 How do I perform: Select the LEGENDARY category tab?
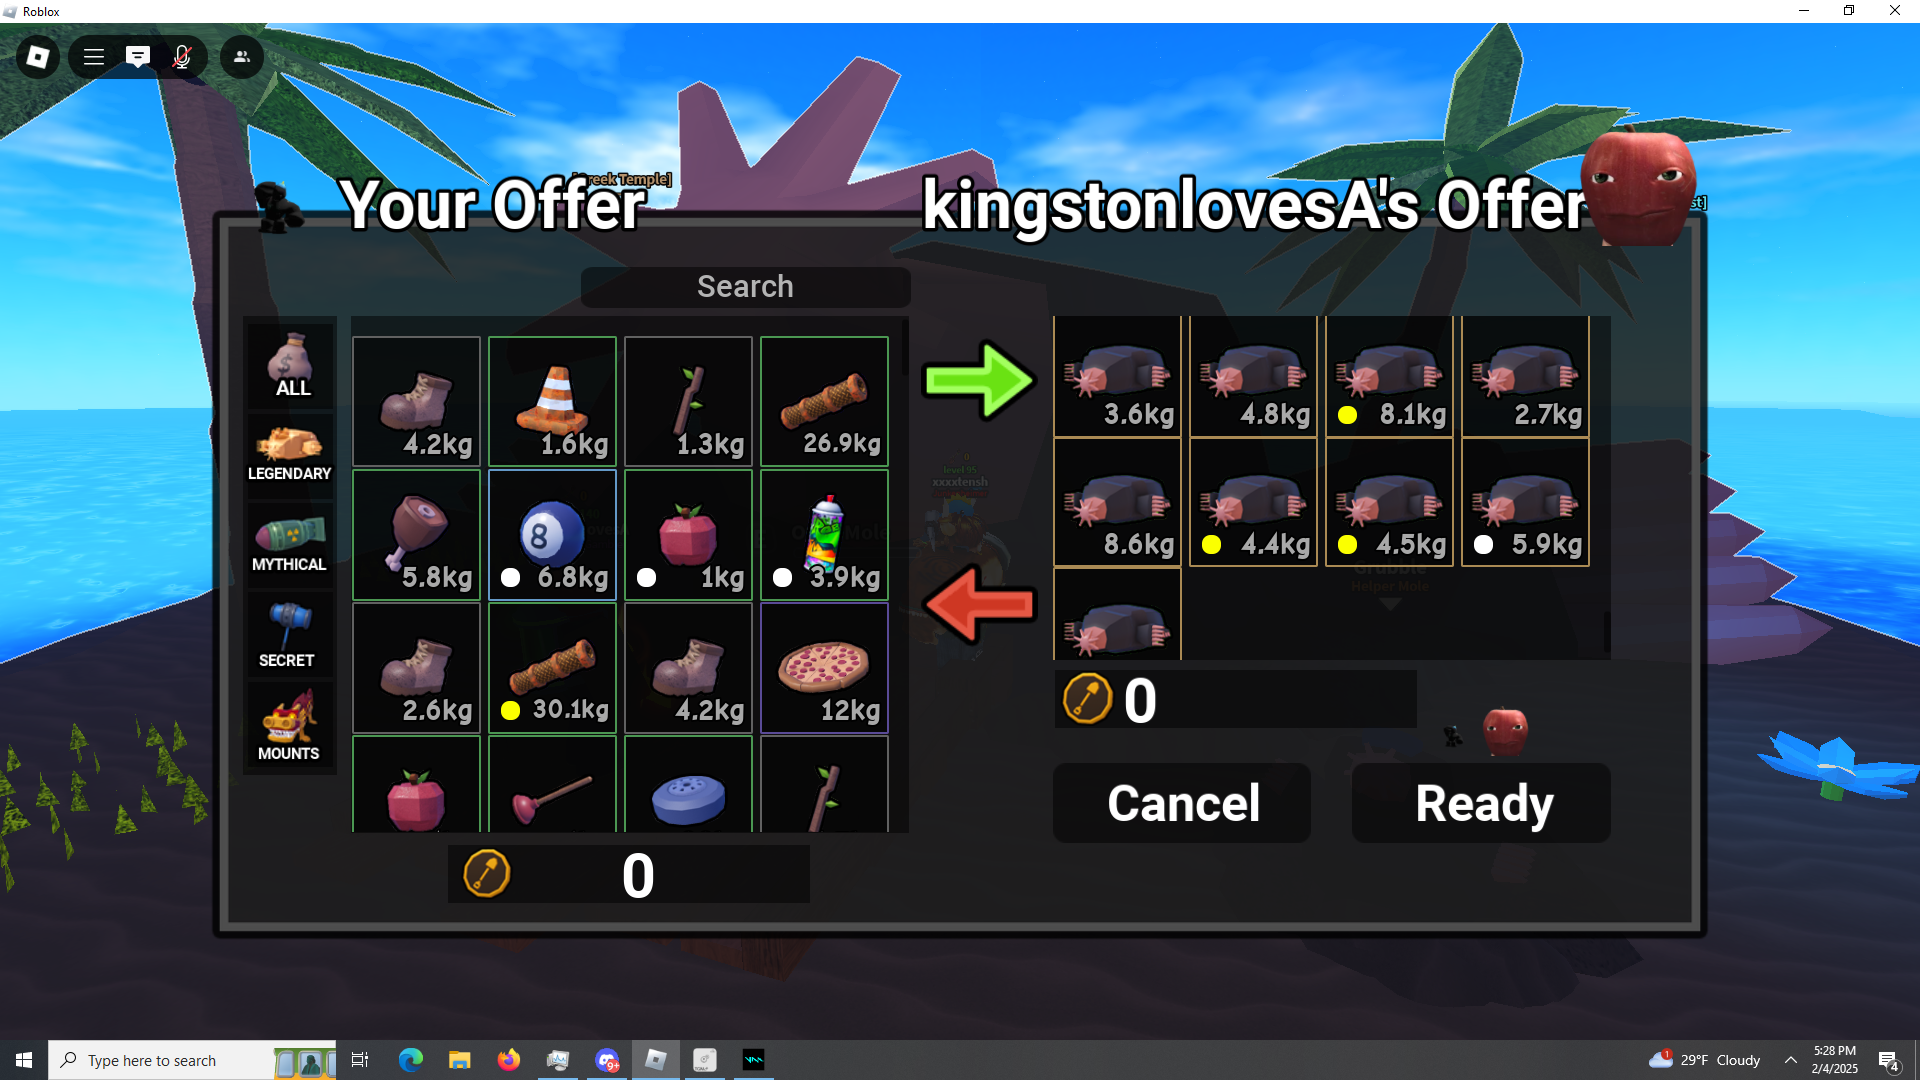pos(290,453)
